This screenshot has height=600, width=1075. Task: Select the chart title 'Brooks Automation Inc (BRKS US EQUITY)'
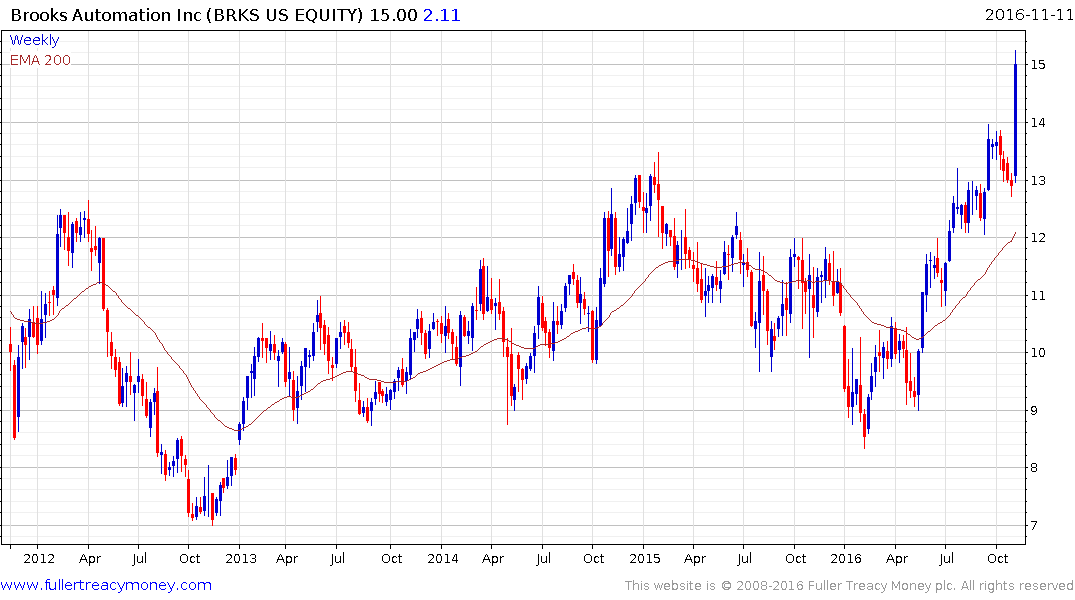(187, 15)
